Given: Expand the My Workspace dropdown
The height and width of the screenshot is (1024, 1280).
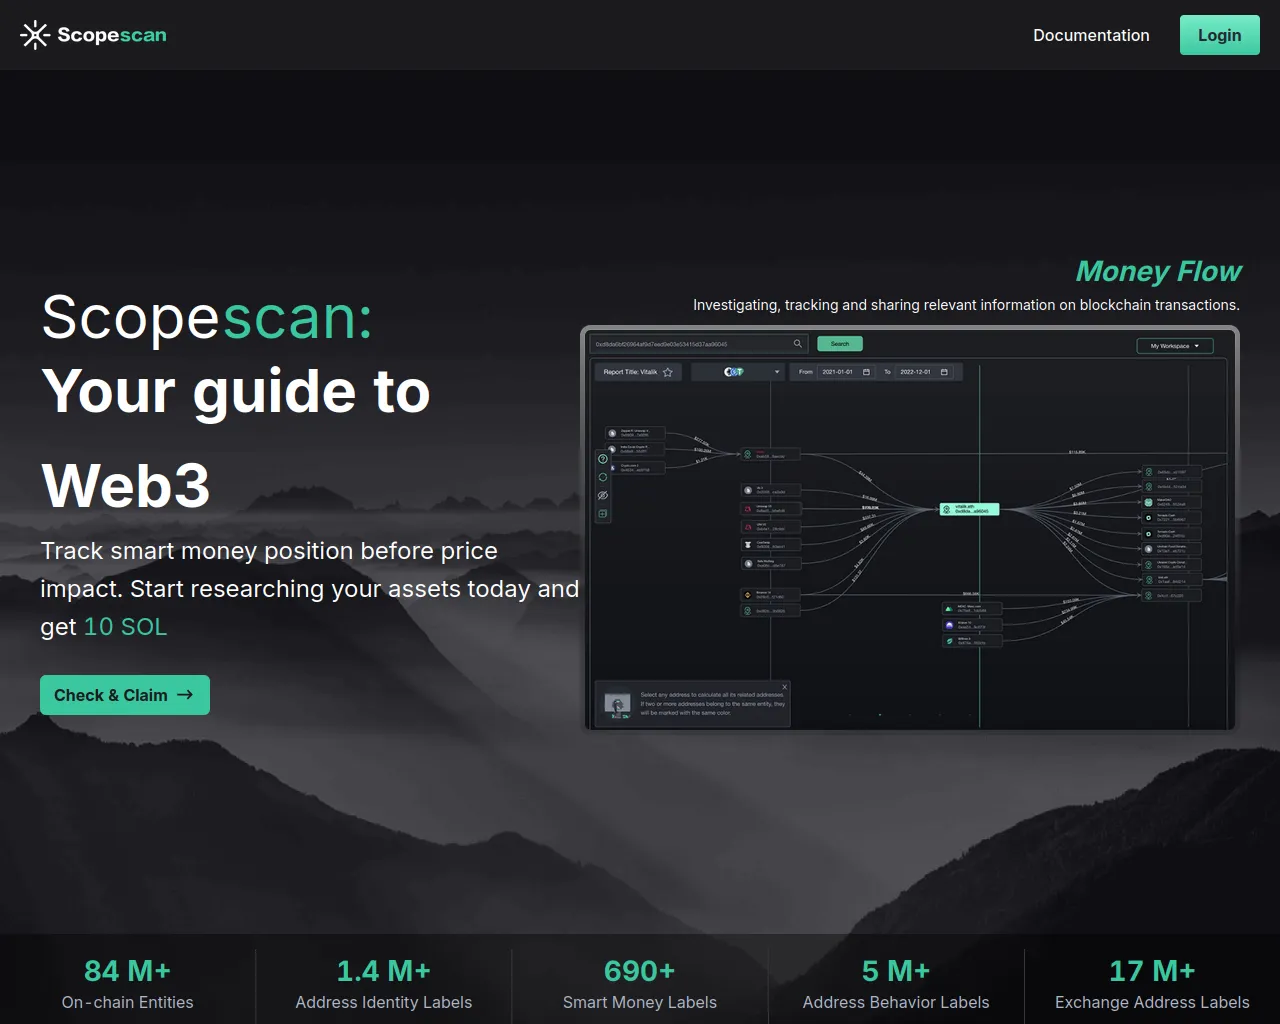Looking at the screenshot, I should [x=1175, y=346].
